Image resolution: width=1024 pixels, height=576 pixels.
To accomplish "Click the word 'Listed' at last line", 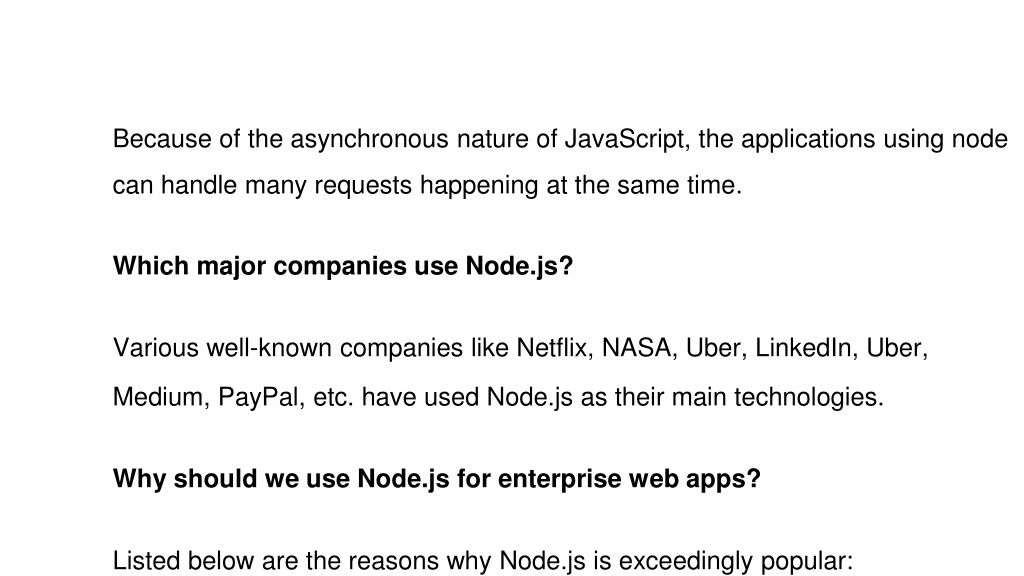I will (146, 562).
